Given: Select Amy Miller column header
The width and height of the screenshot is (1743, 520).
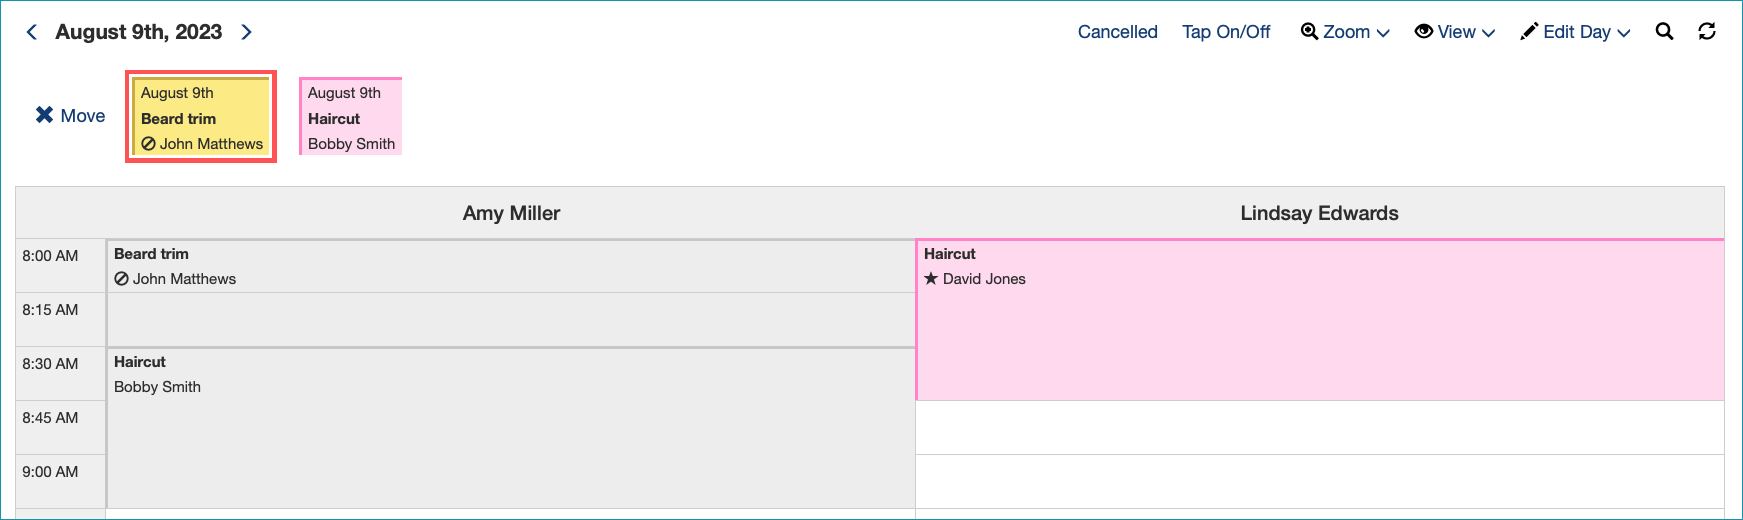Looking at the screenshot, I should click(511, 213).
